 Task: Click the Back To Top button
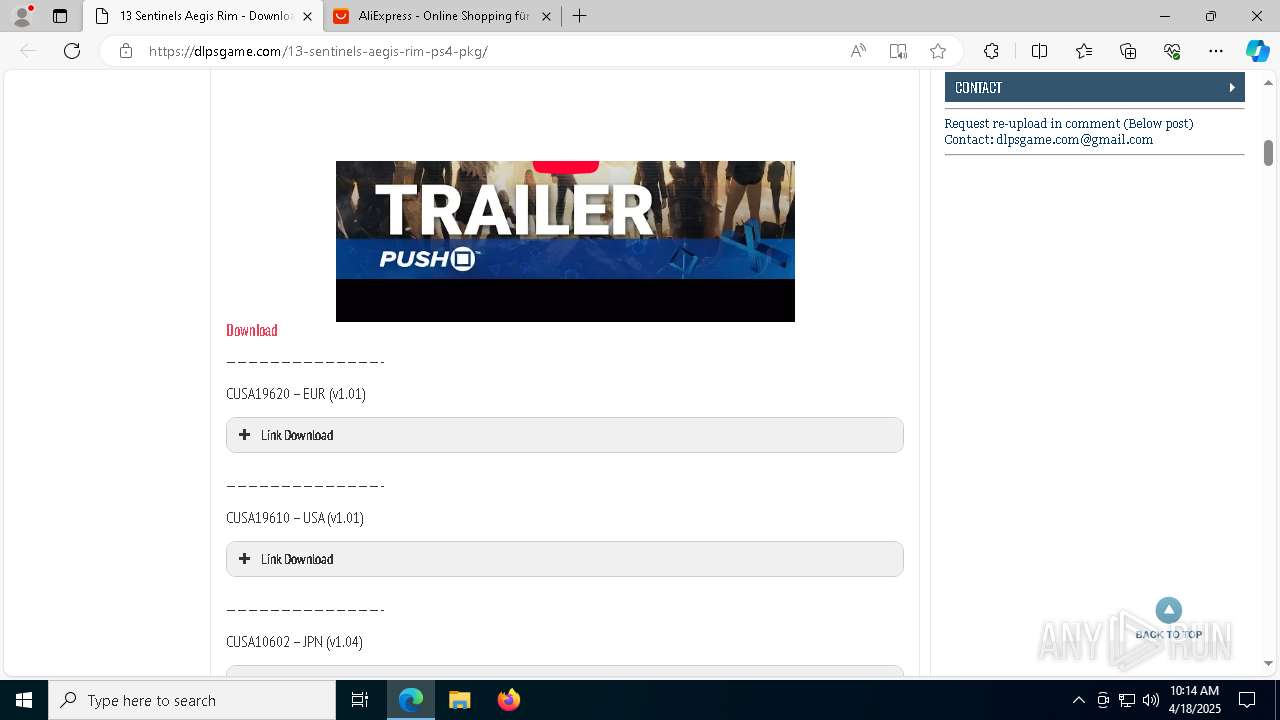tap(1169, 619)
